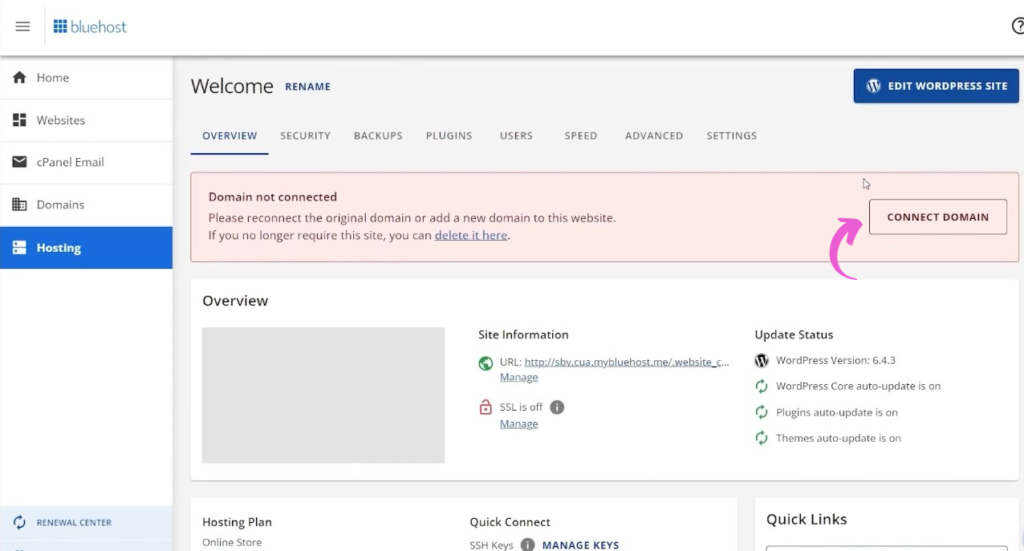Open the hamburger menu icon

(23, 27)
